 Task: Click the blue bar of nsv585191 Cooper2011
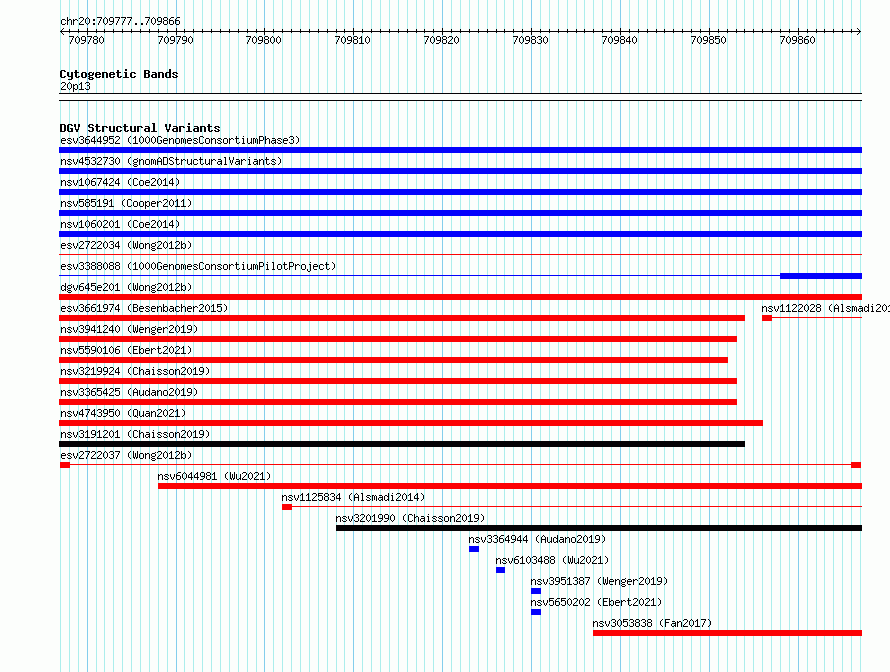click(460, 213)
